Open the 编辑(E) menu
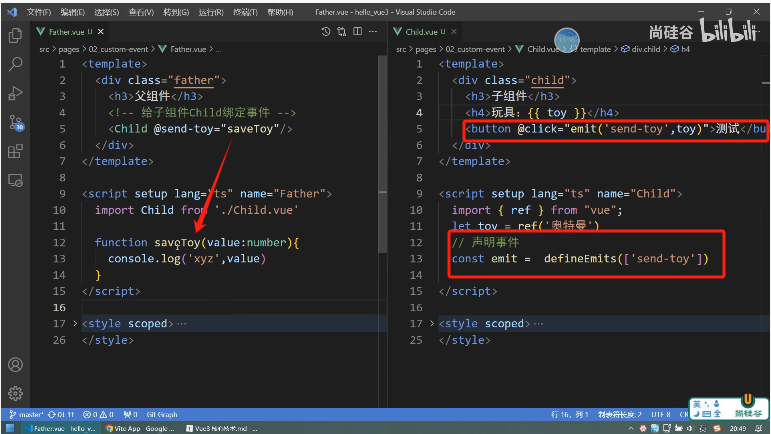The image size is (771, 434). (73, 12)
